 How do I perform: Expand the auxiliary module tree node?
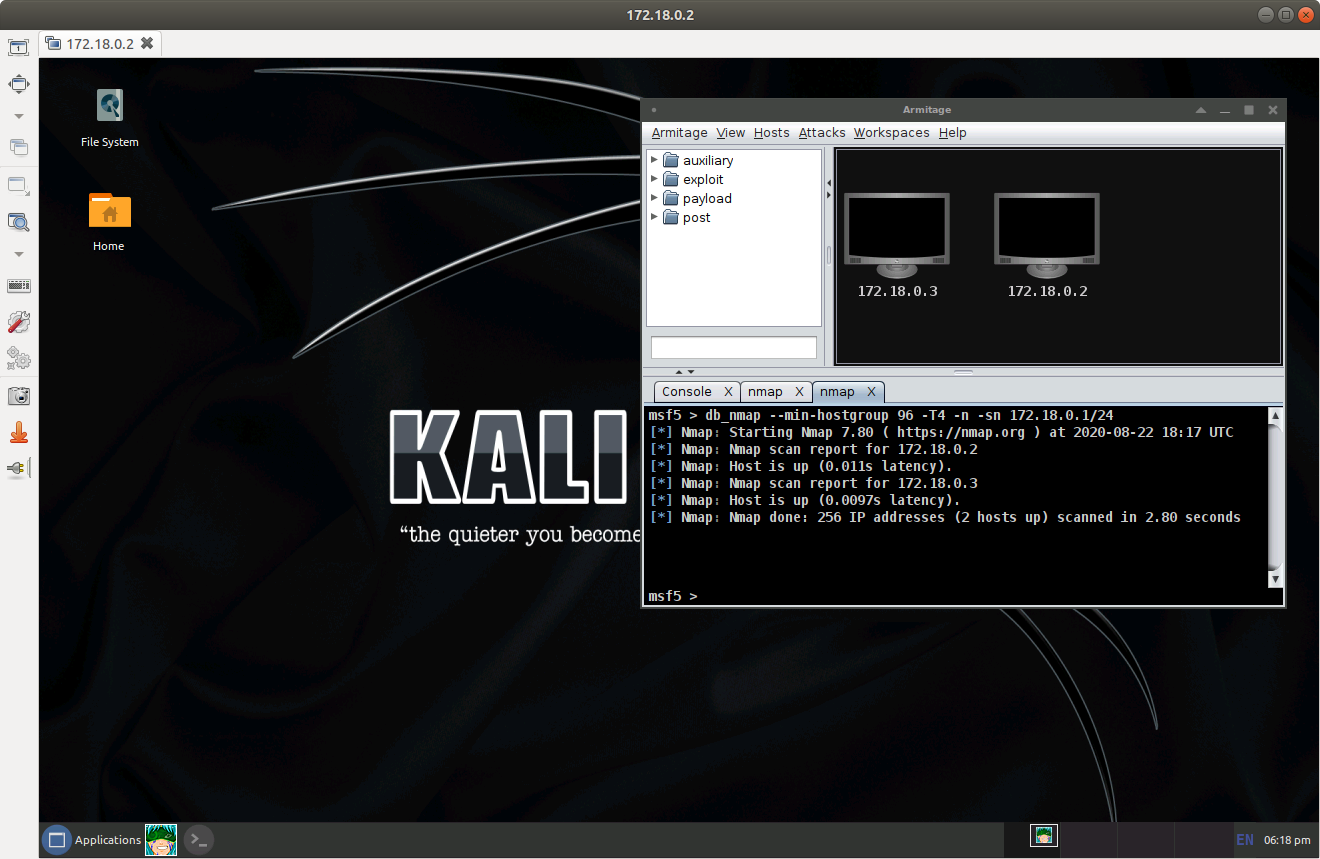click(654, 160)
